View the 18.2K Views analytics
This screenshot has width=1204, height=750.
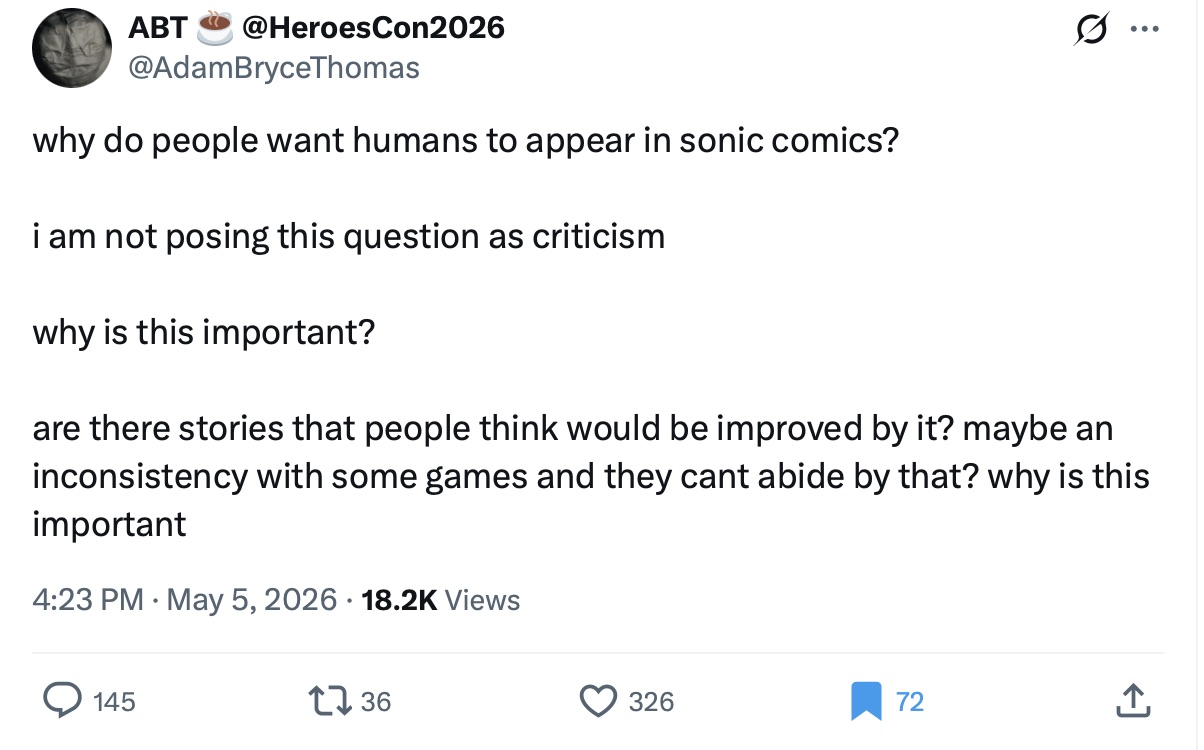441,600
